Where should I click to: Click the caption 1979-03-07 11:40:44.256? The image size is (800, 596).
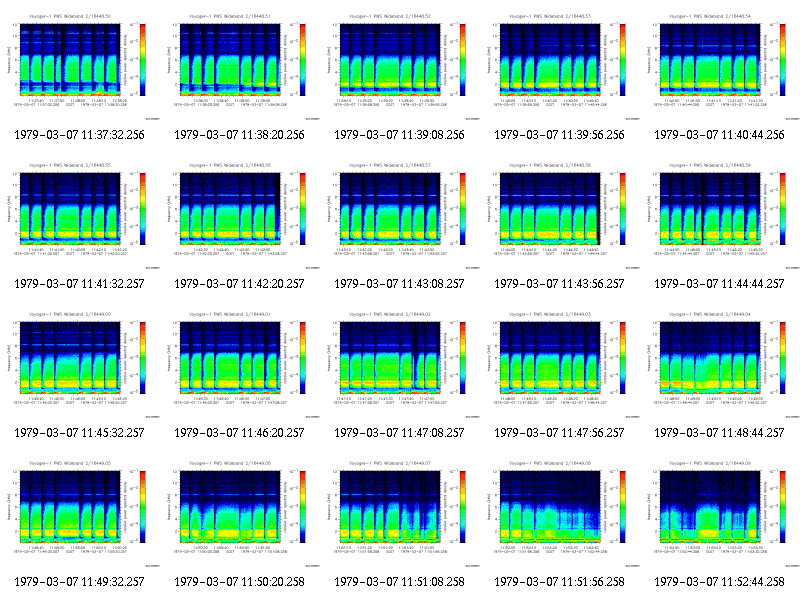(719, 135)
